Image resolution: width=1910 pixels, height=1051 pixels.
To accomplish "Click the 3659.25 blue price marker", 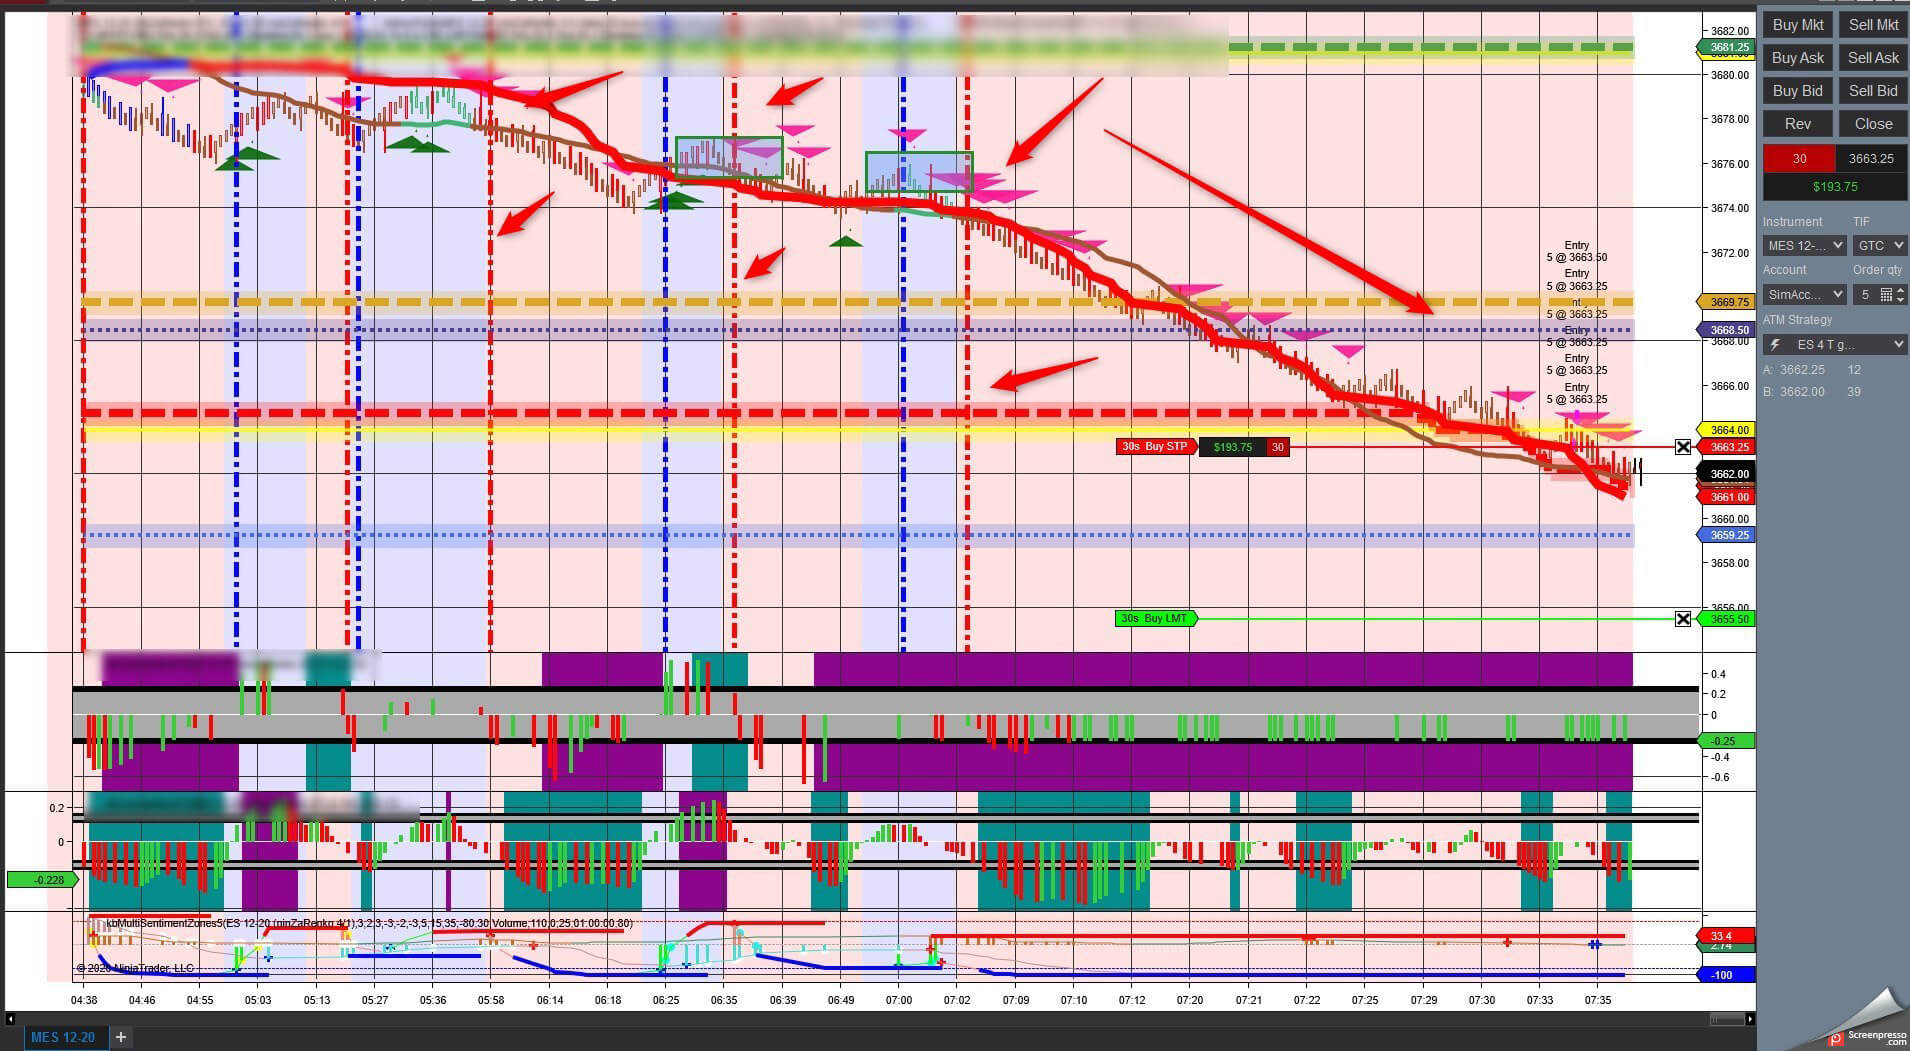I will pos(1728,535).
